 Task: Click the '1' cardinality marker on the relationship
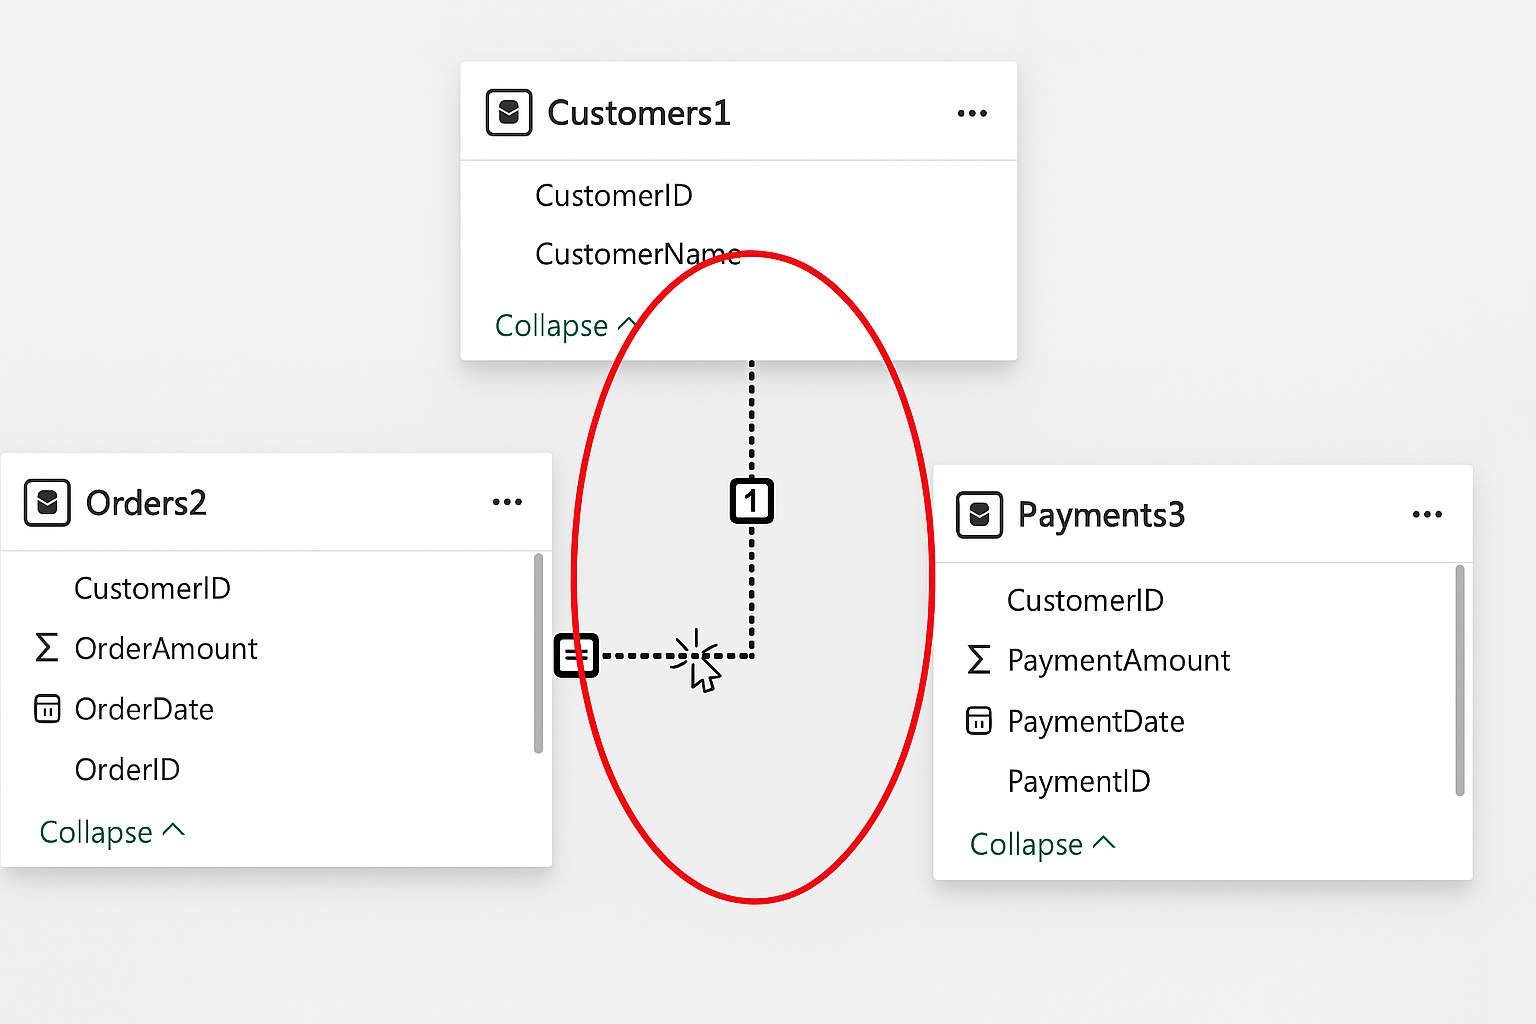coord(753,502)
